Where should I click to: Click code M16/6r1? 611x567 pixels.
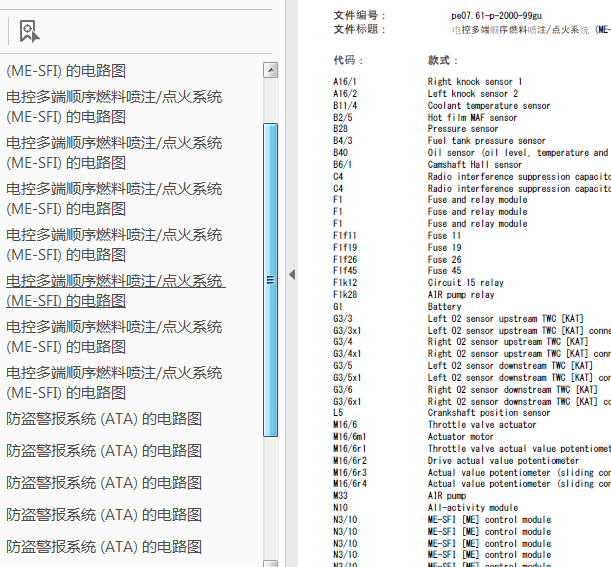click(350, 449)
